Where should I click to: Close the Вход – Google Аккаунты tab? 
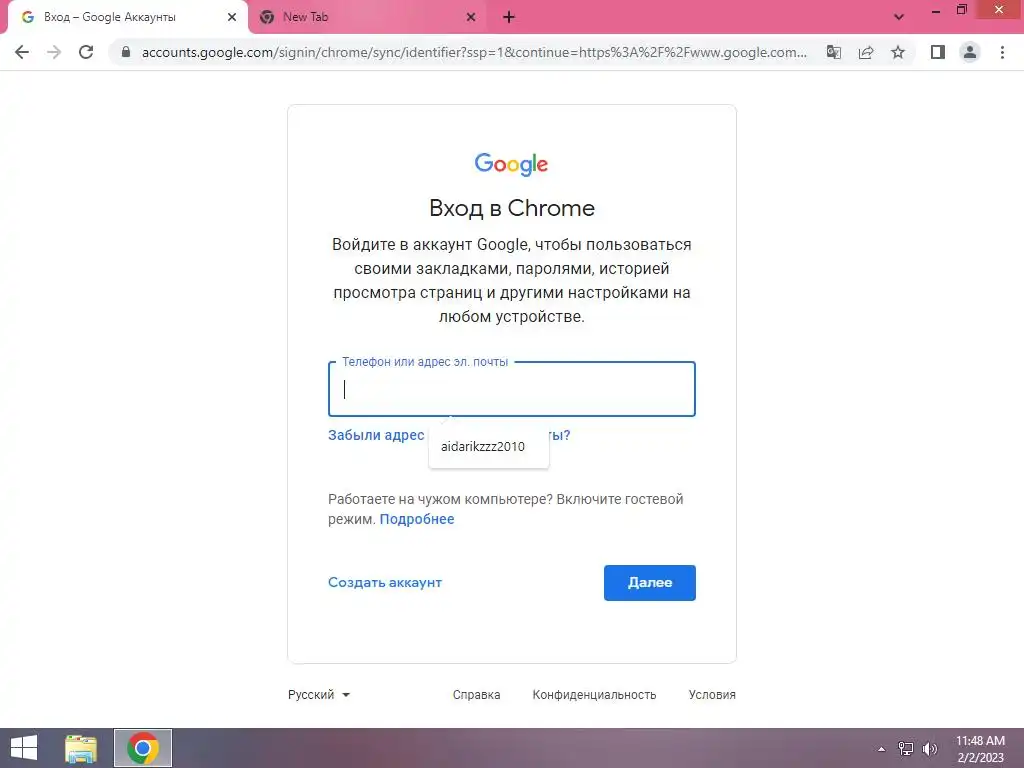(232, 17)
